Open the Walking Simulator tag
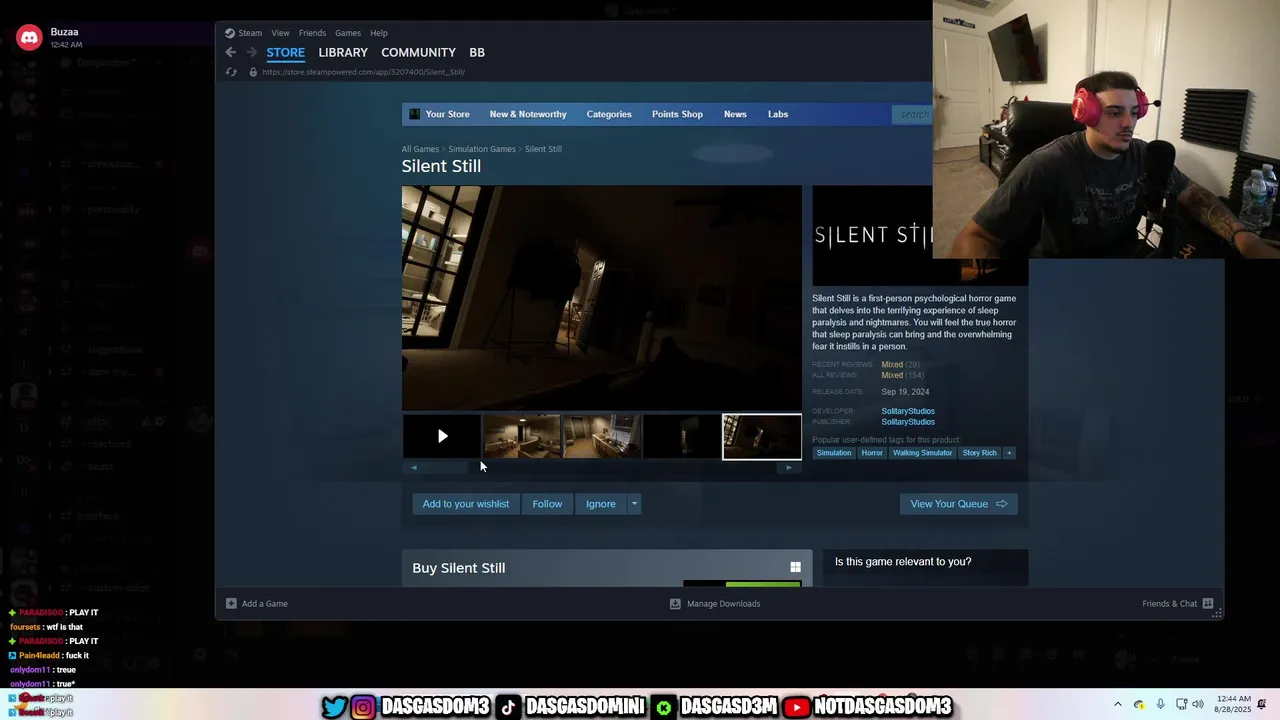 click(922, 453)
